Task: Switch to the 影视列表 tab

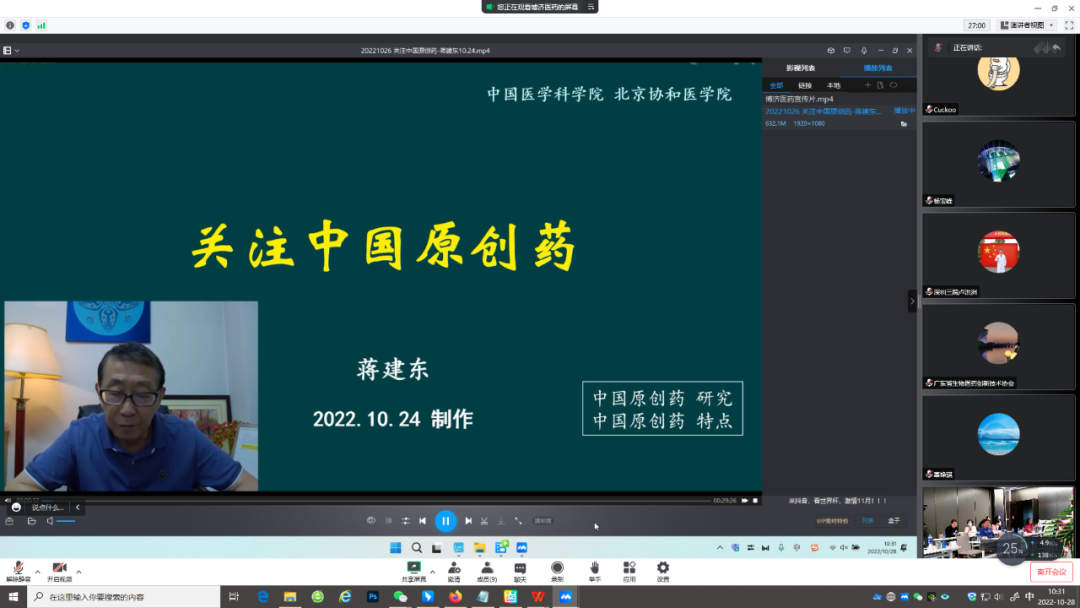Action: click(x=800, y=67)
